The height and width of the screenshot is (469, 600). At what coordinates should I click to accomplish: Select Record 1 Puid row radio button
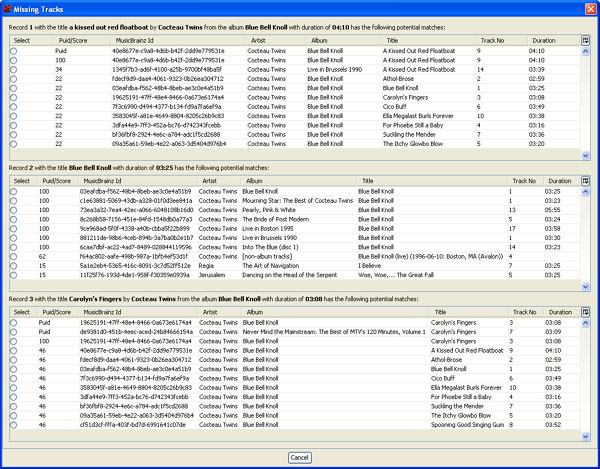pos(14,51)
